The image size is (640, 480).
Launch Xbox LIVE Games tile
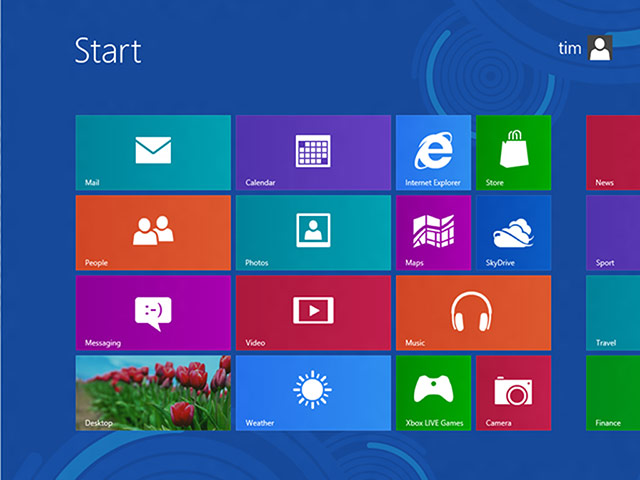click(433, 393)
